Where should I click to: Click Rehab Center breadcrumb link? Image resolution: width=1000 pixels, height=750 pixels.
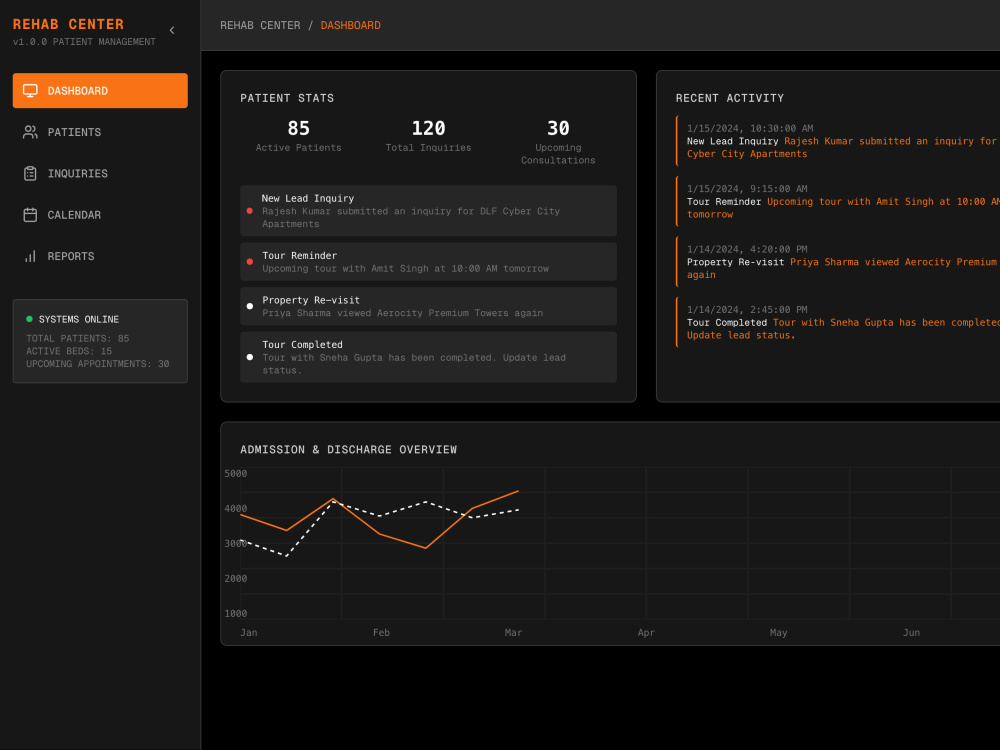260,26
